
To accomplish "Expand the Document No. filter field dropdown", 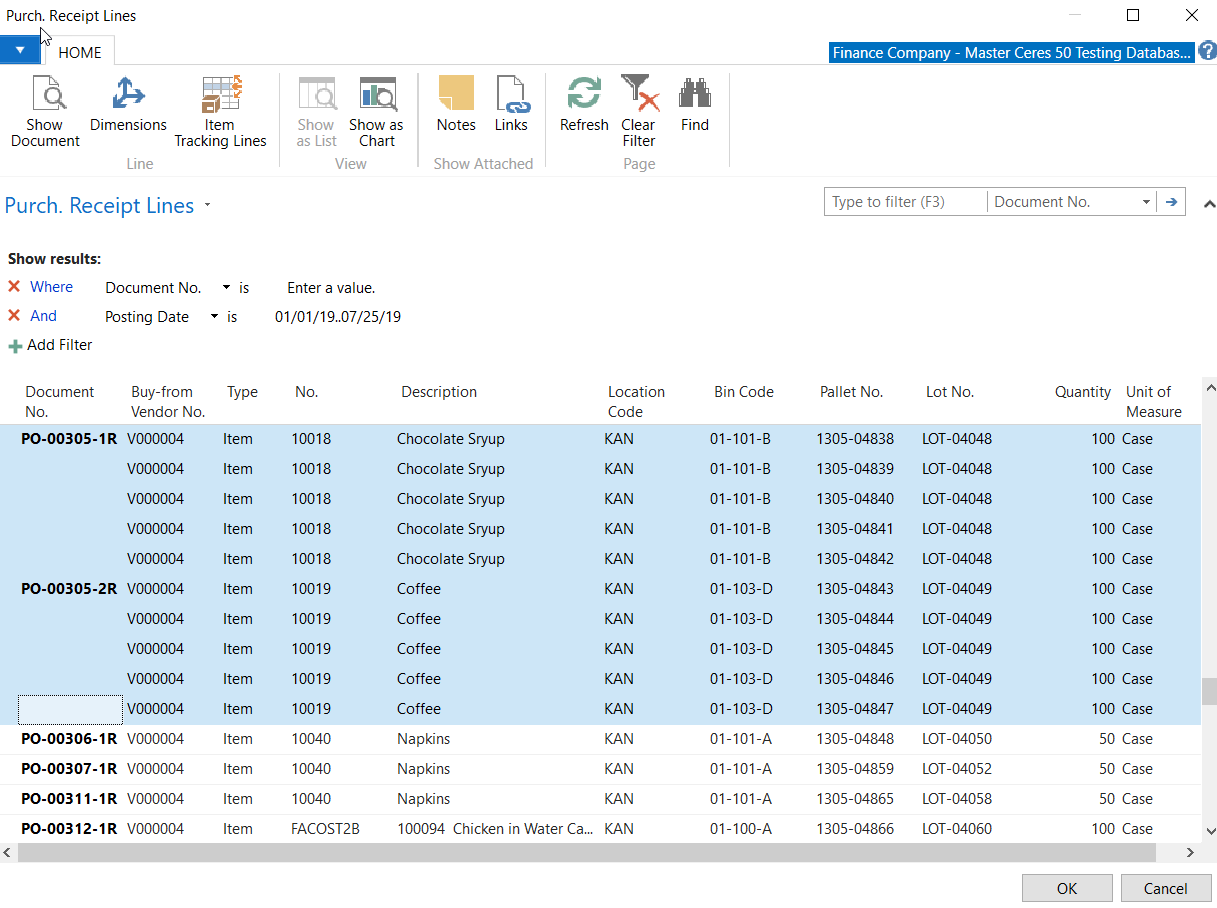I will click(x=226, y=288).
